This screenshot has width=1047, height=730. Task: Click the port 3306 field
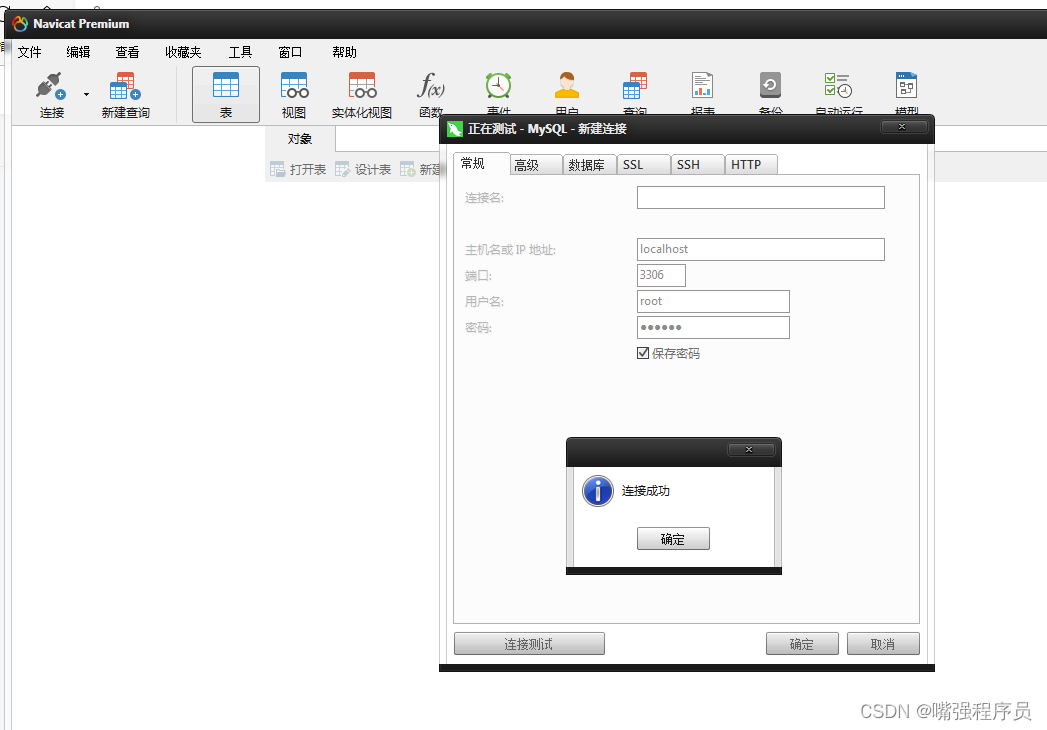click(x=661, y=275)
